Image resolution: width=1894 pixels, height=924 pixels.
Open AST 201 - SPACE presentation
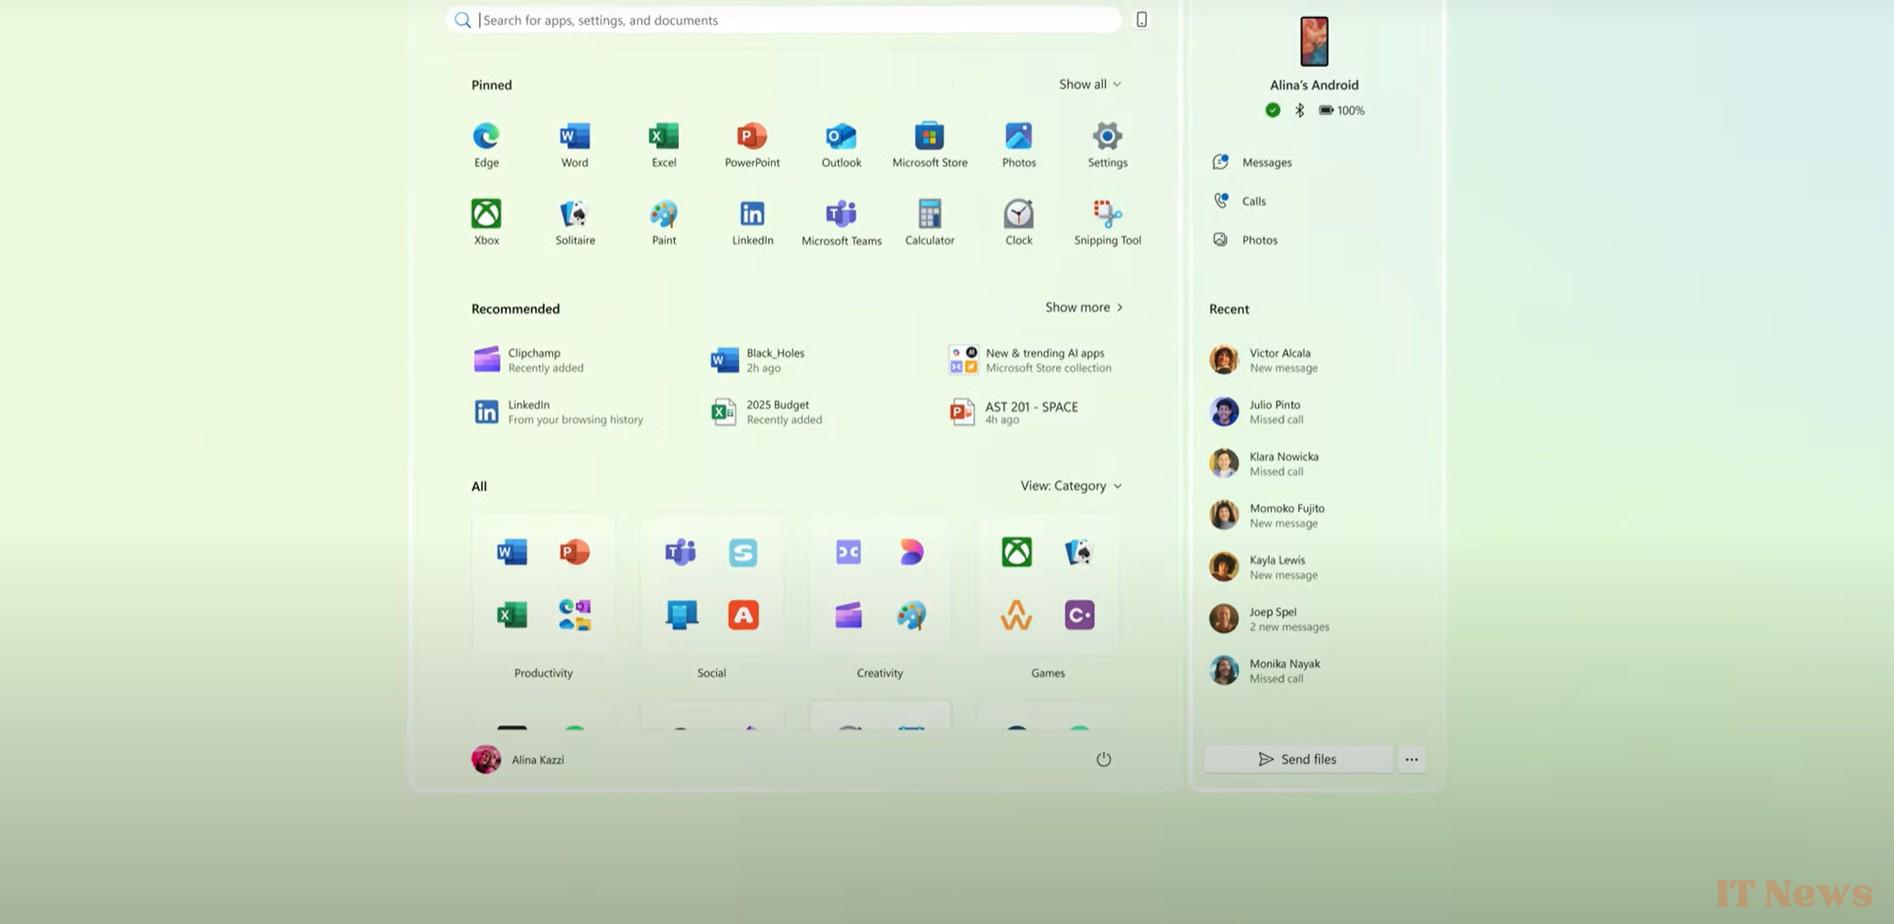(1013, 412)
